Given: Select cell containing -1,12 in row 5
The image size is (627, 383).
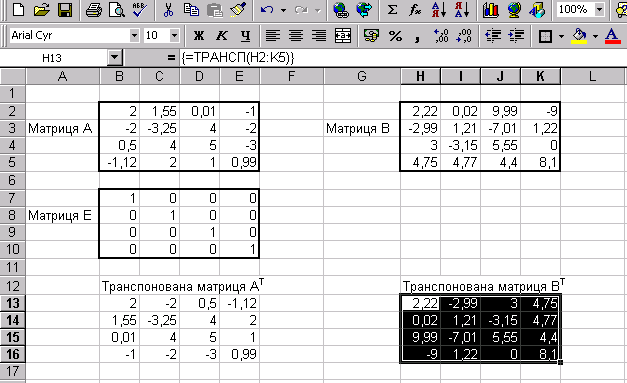Looking at the screenshot, I should (x=120, y=162).
